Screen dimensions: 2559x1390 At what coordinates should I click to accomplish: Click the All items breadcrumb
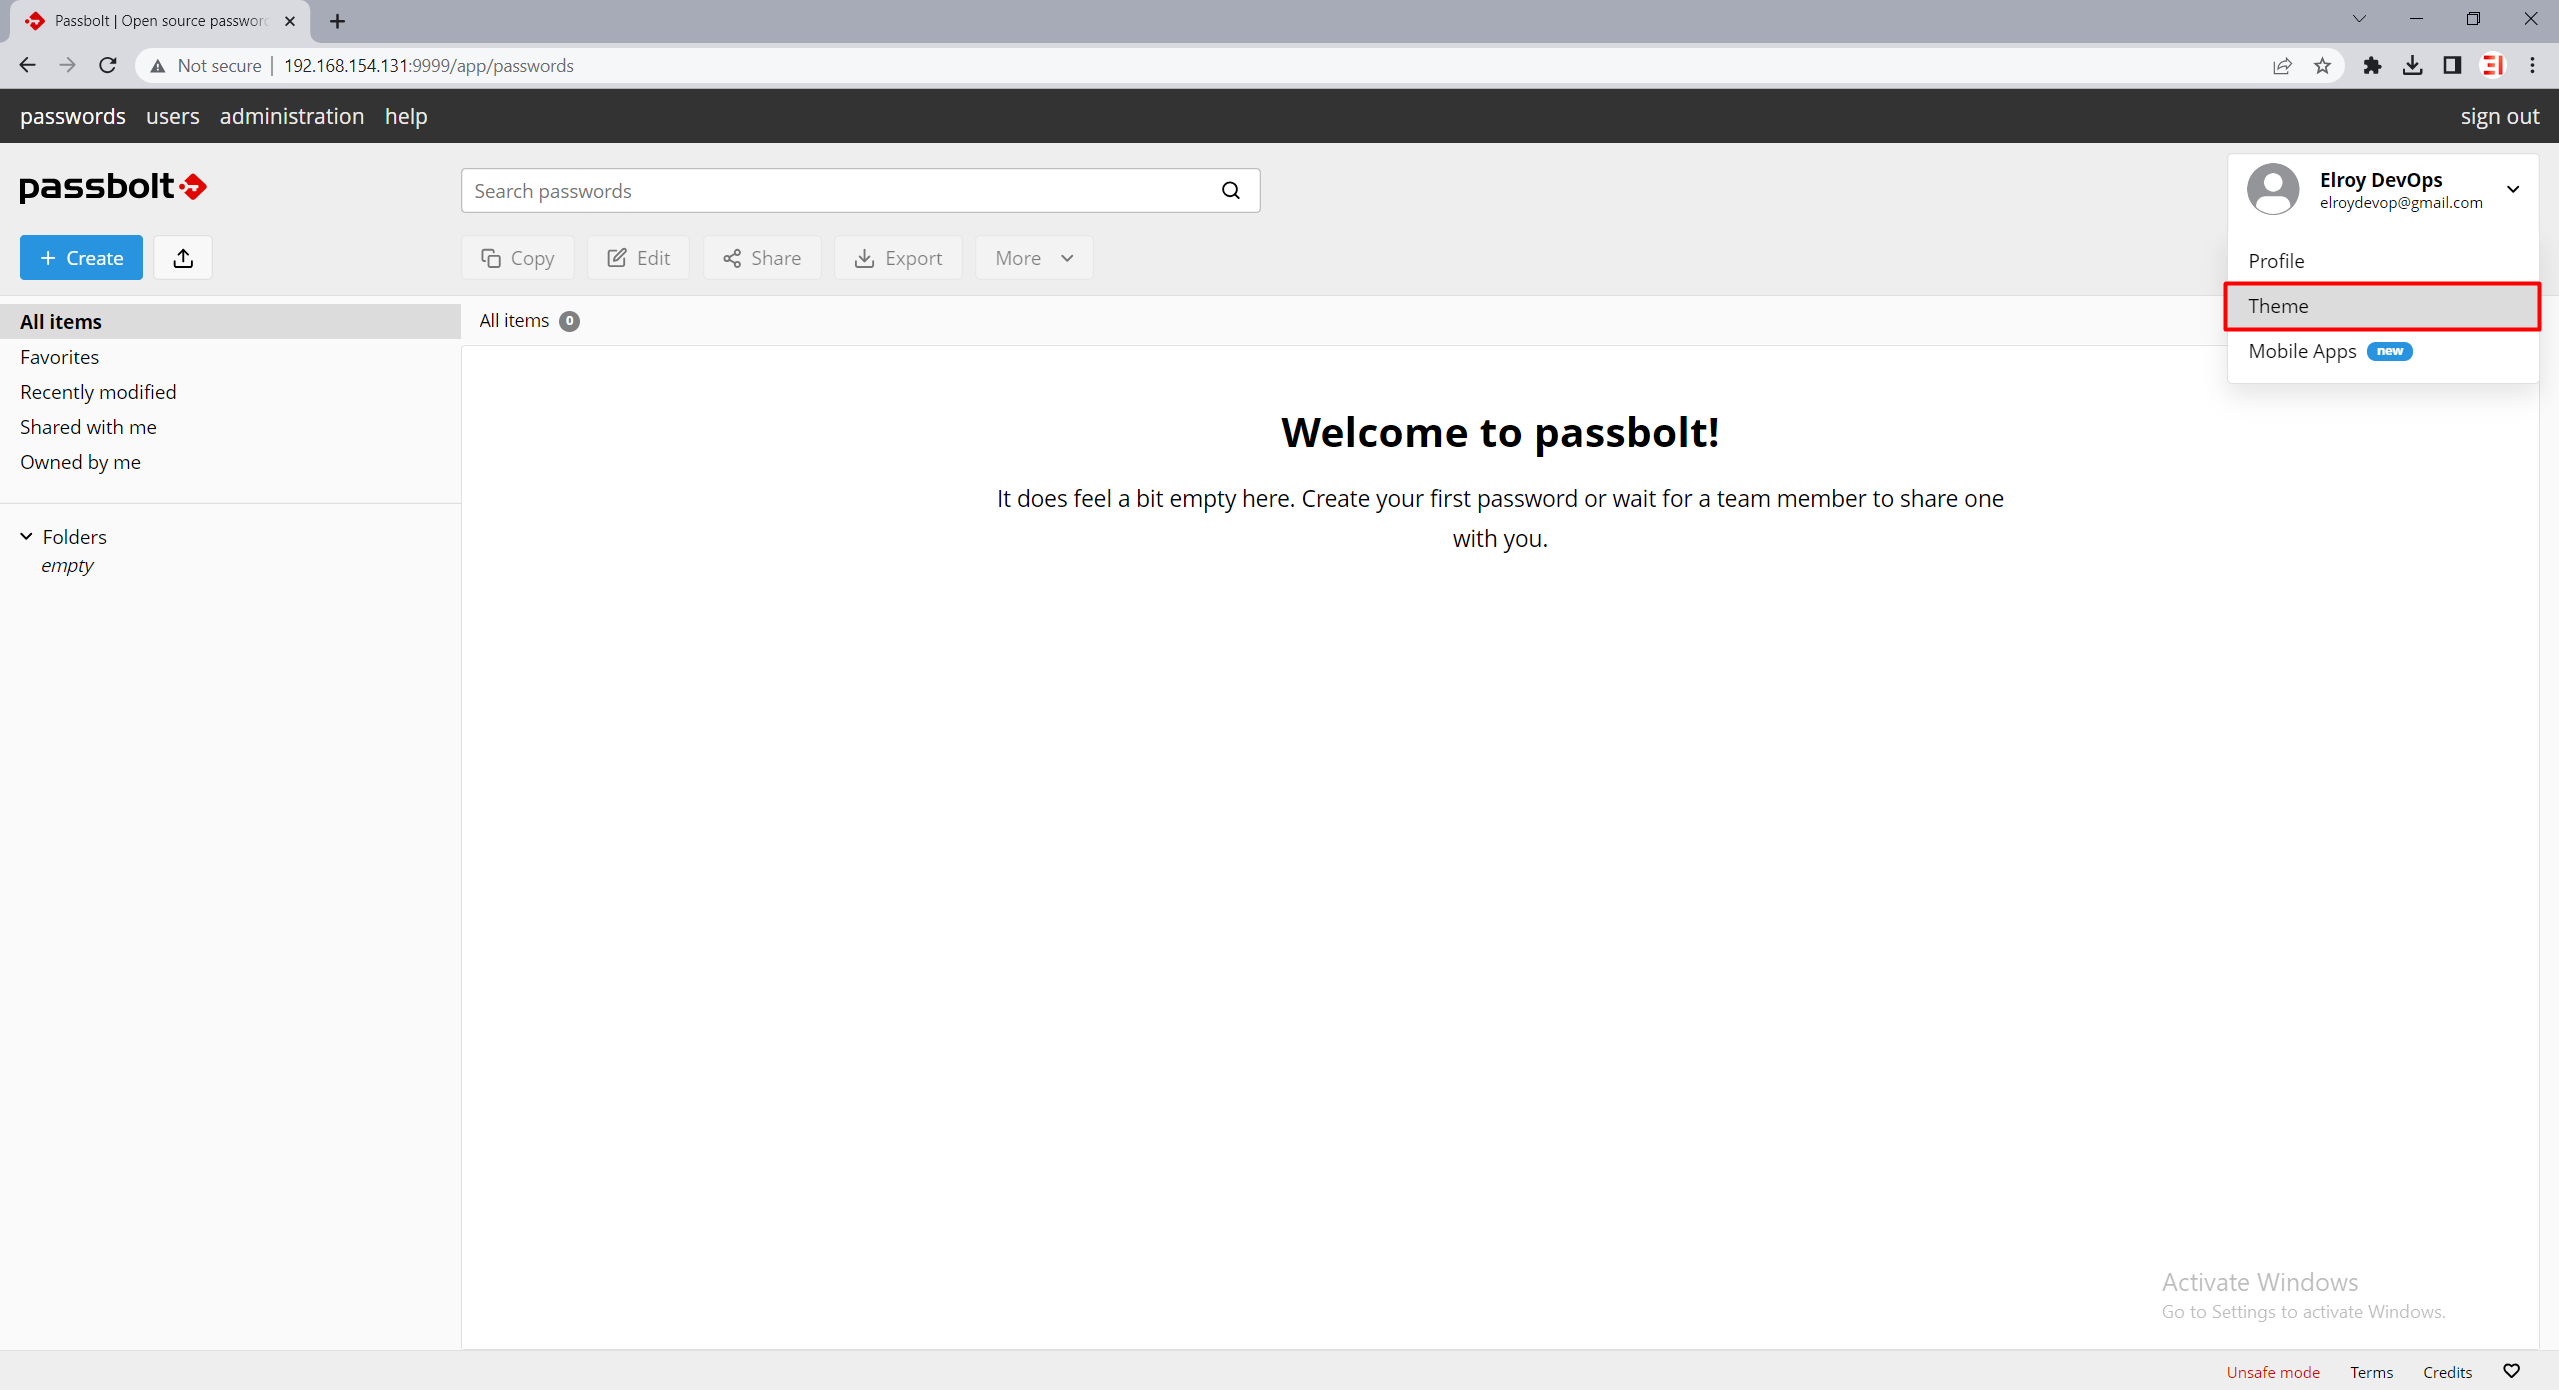pos(514,321)
